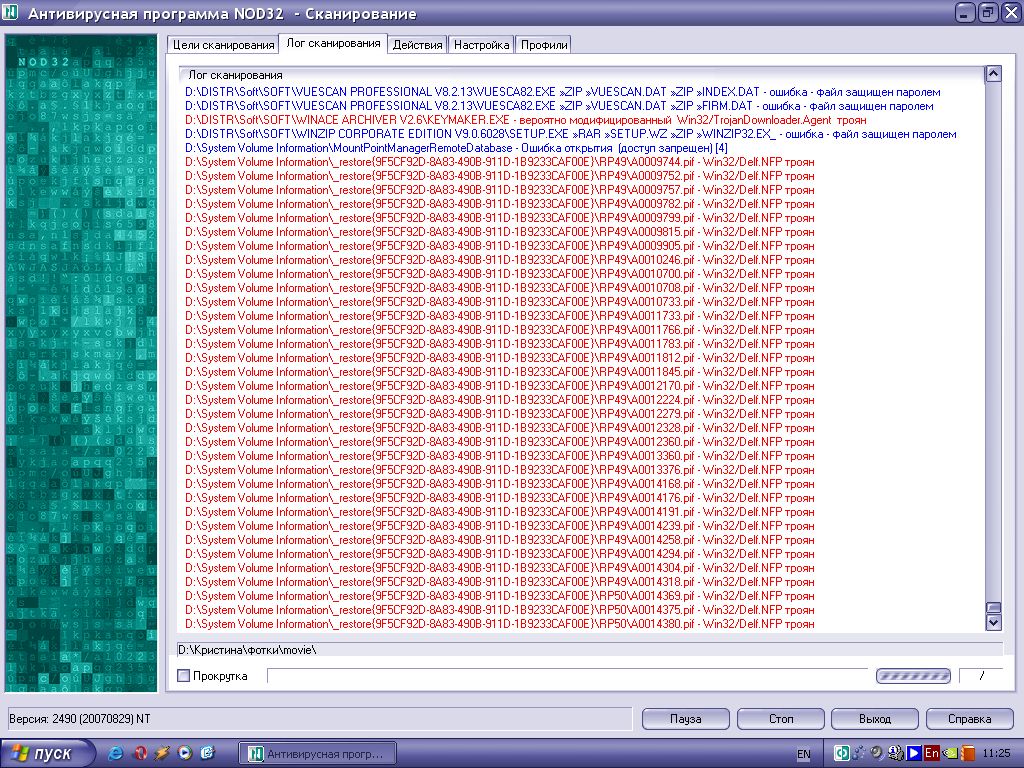Open help via Справка button
The height and width of the screenshot is (768, 1024).
click(x=970, y=719)
